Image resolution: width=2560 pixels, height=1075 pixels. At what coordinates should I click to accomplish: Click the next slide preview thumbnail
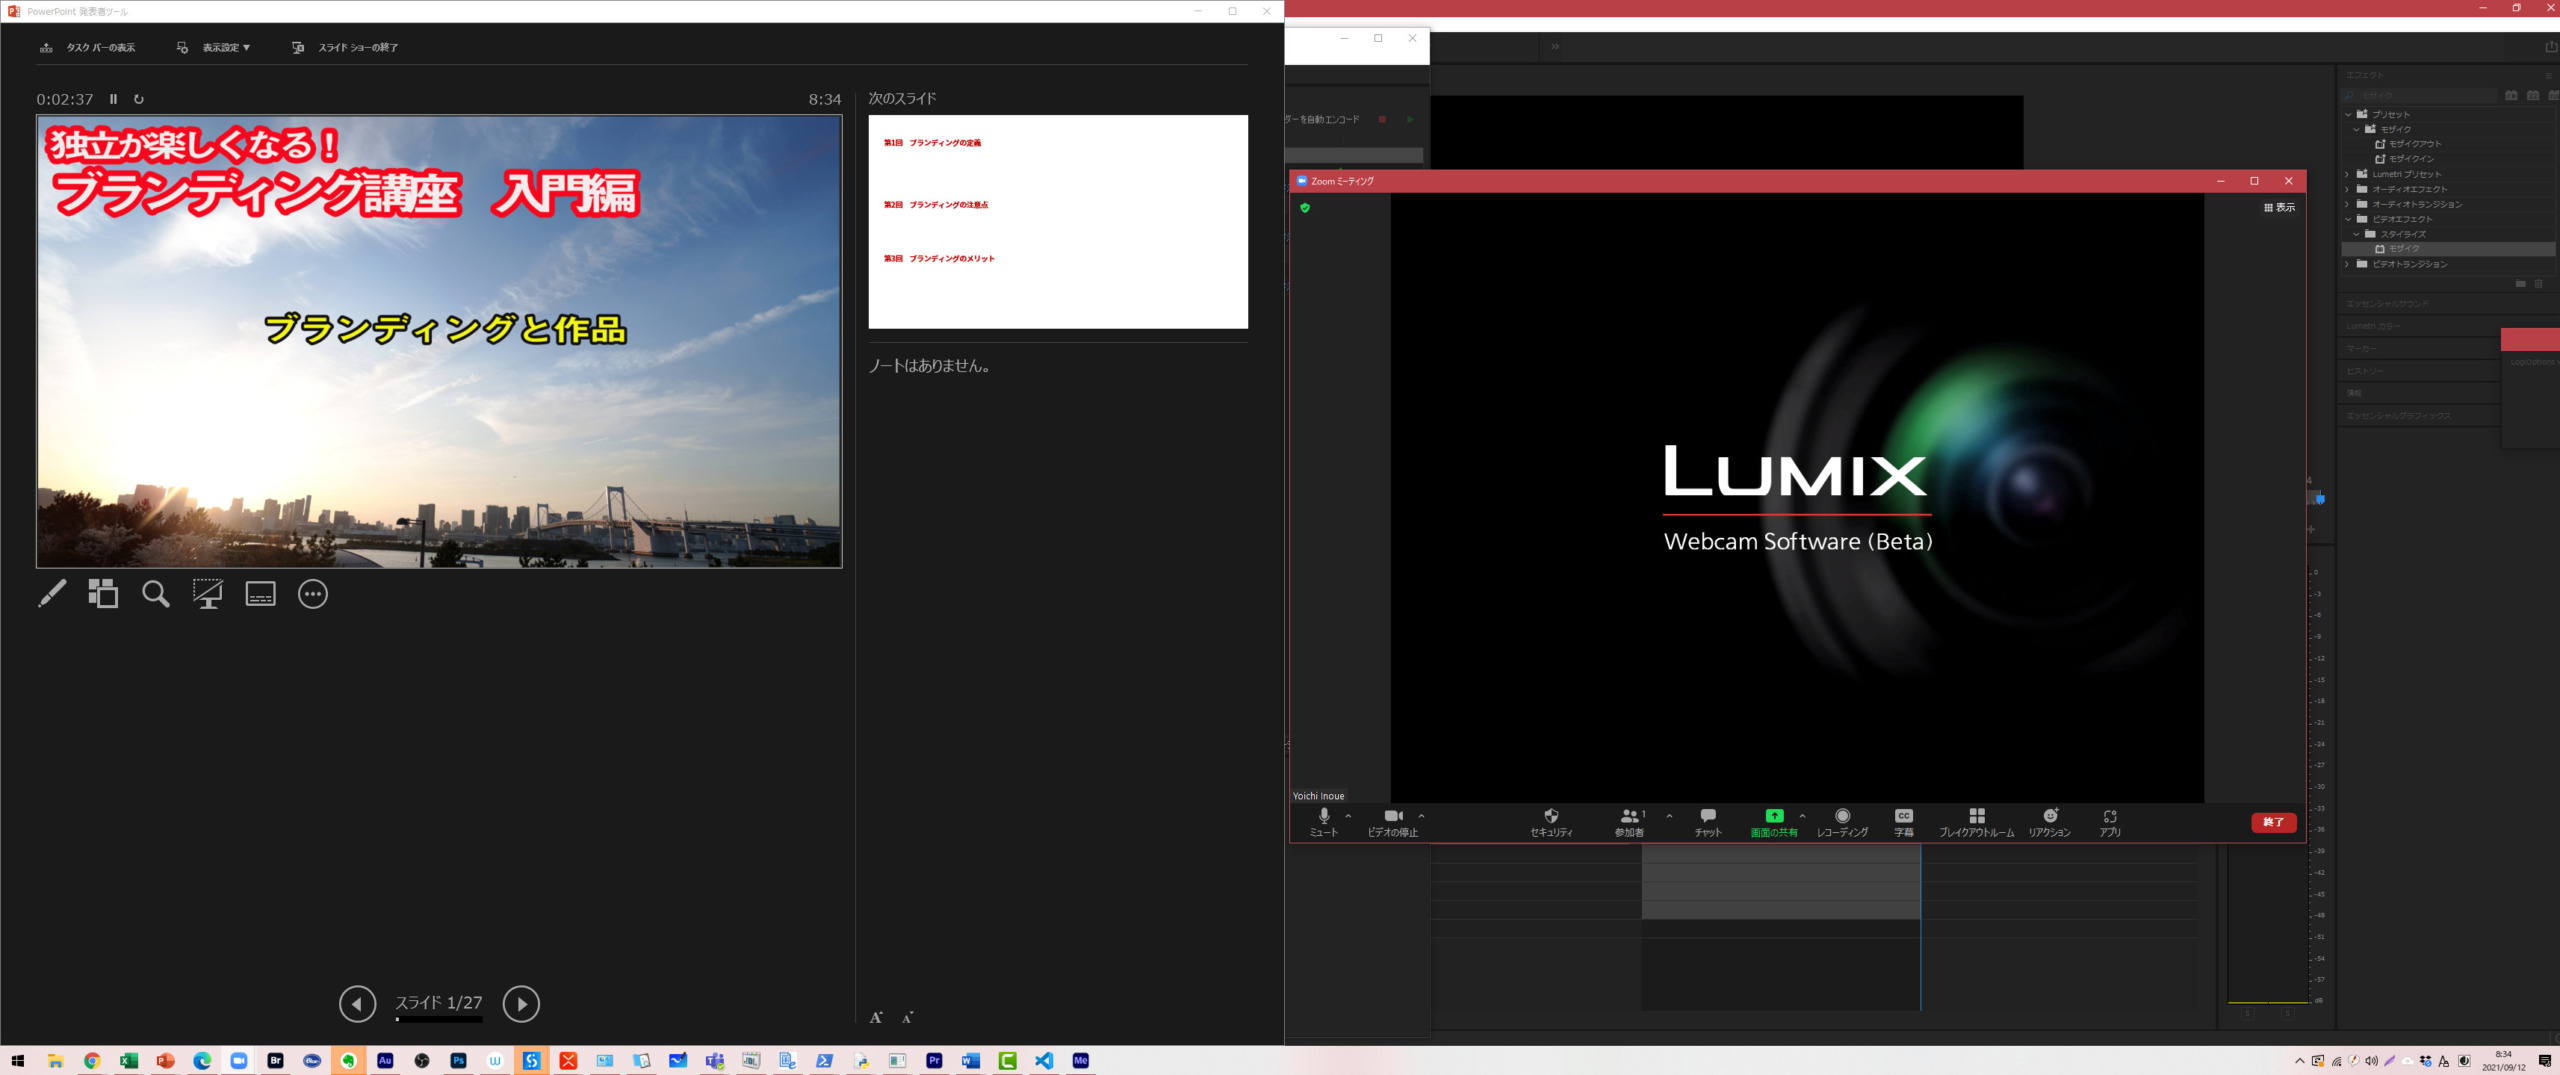click(1058, 221)
